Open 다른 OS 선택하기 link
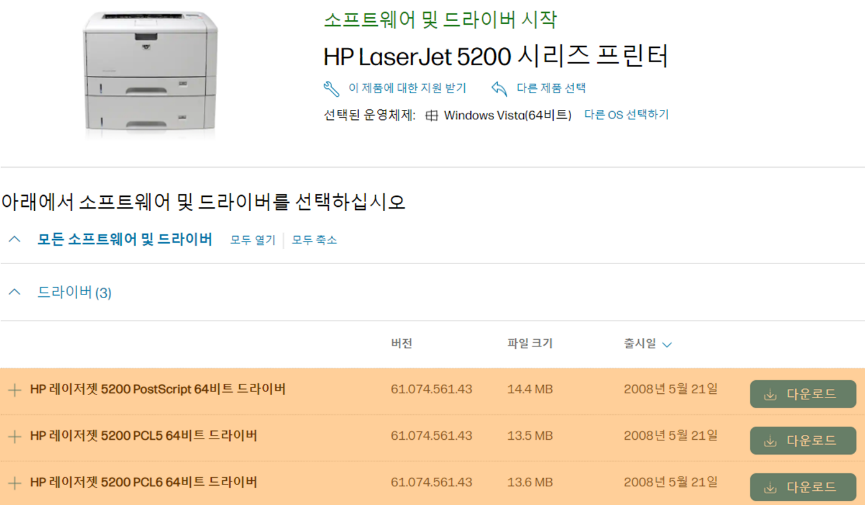Viewport: 865px width, 505px height. pos(626,115)
